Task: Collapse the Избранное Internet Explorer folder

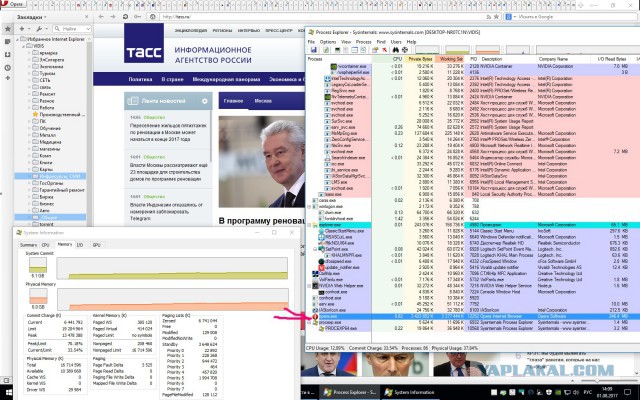Action: [18, 39]
